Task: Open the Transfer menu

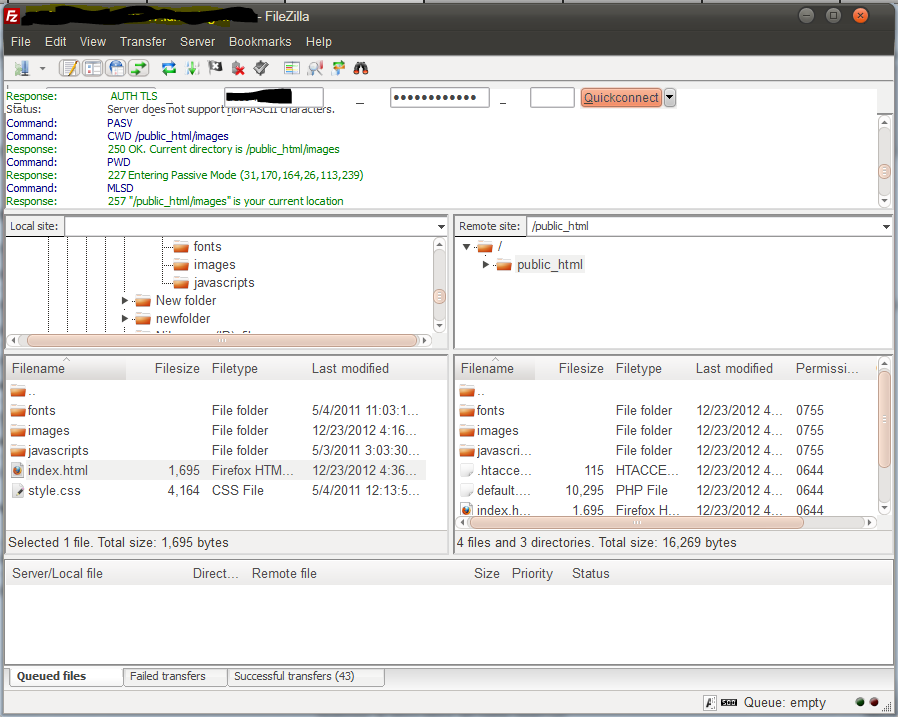Action: coord(143,42)
